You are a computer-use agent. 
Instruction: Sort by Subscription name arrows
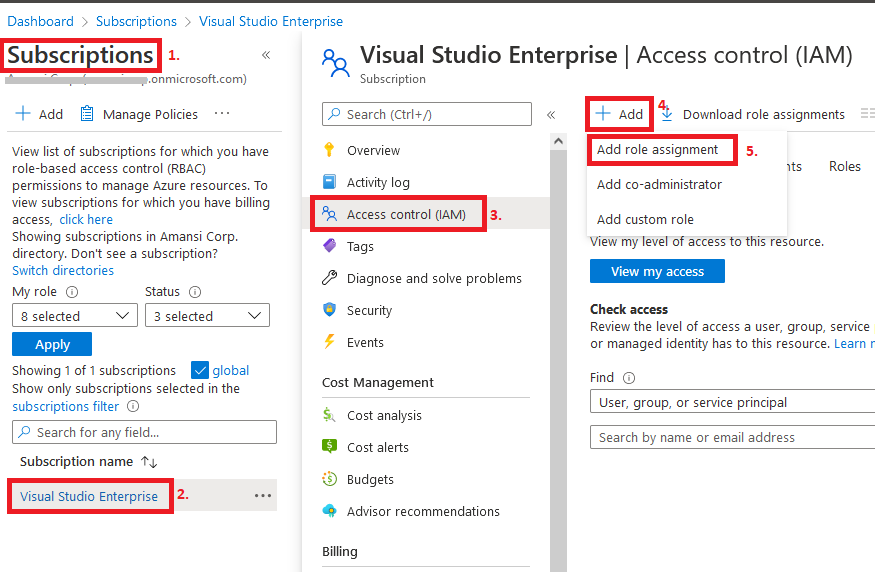[149, 462]
